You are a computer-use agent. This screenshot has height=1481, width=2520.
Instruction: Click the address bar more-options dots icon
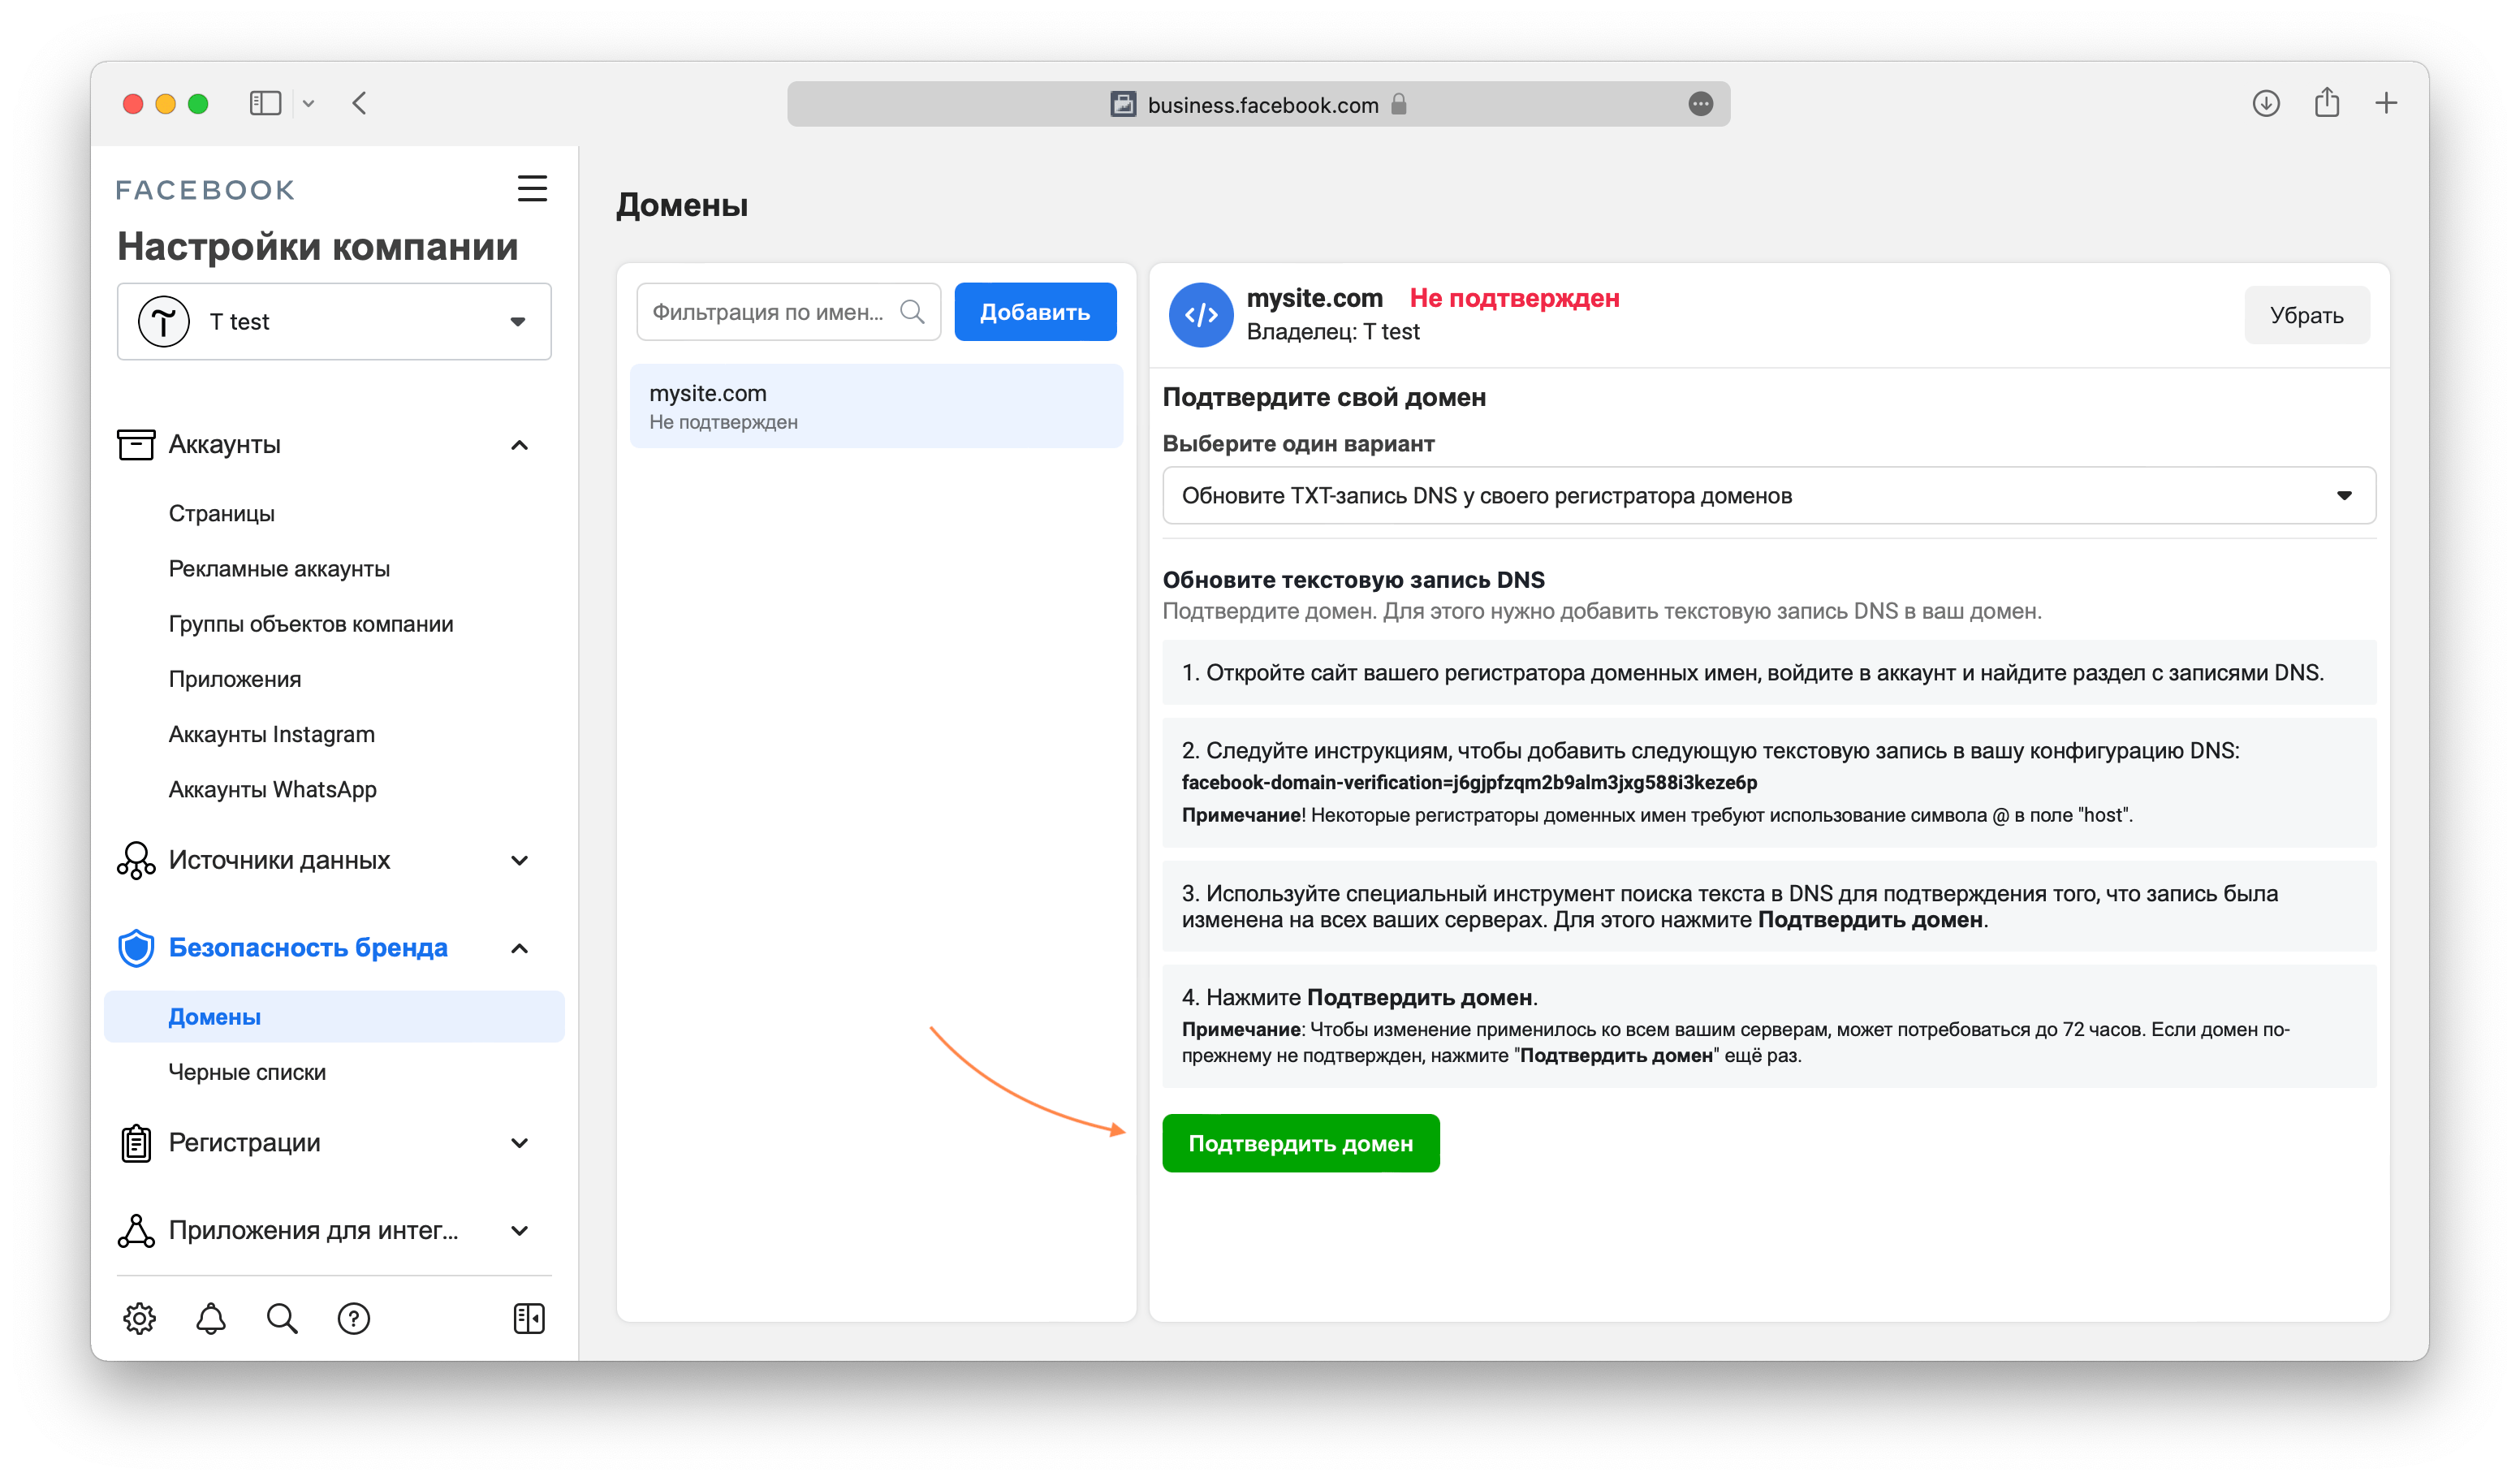coord(1700,104)
